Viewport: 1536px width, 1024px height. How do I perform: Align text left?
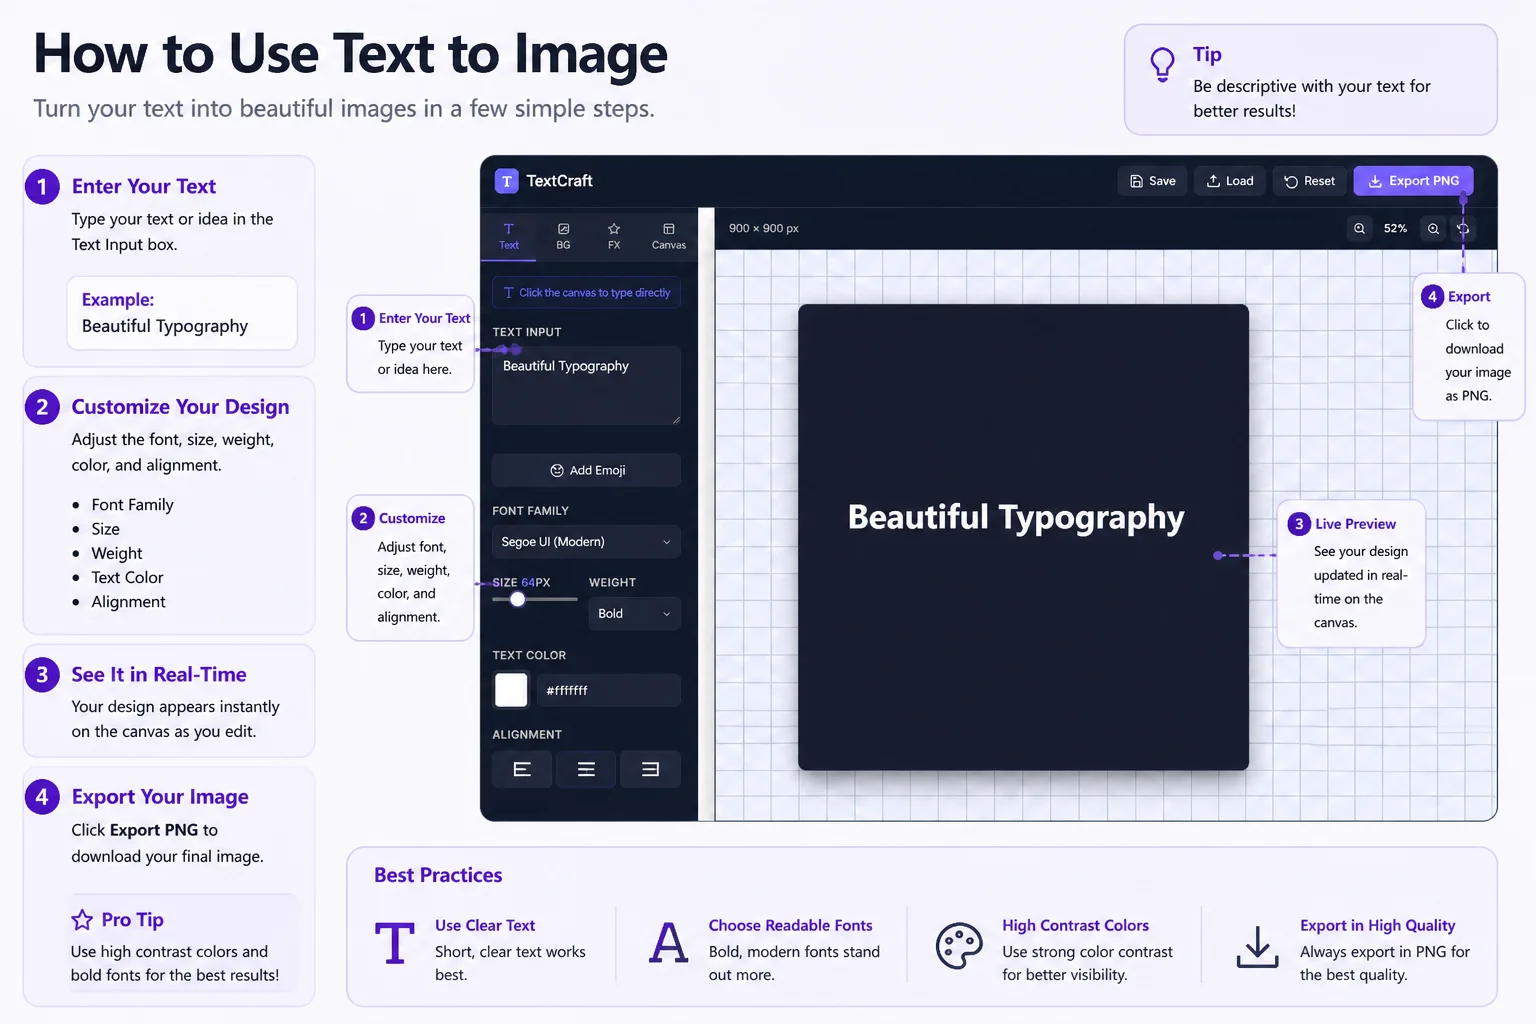click(x=522, y=769)
